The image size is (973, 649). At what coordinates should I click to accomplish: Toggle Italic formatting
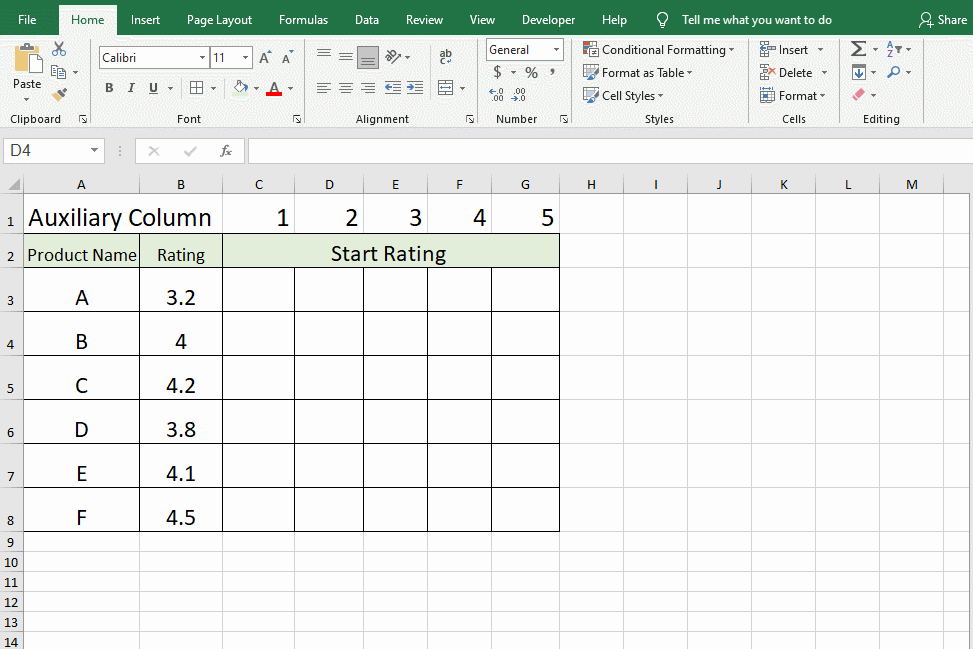point(131,88)
